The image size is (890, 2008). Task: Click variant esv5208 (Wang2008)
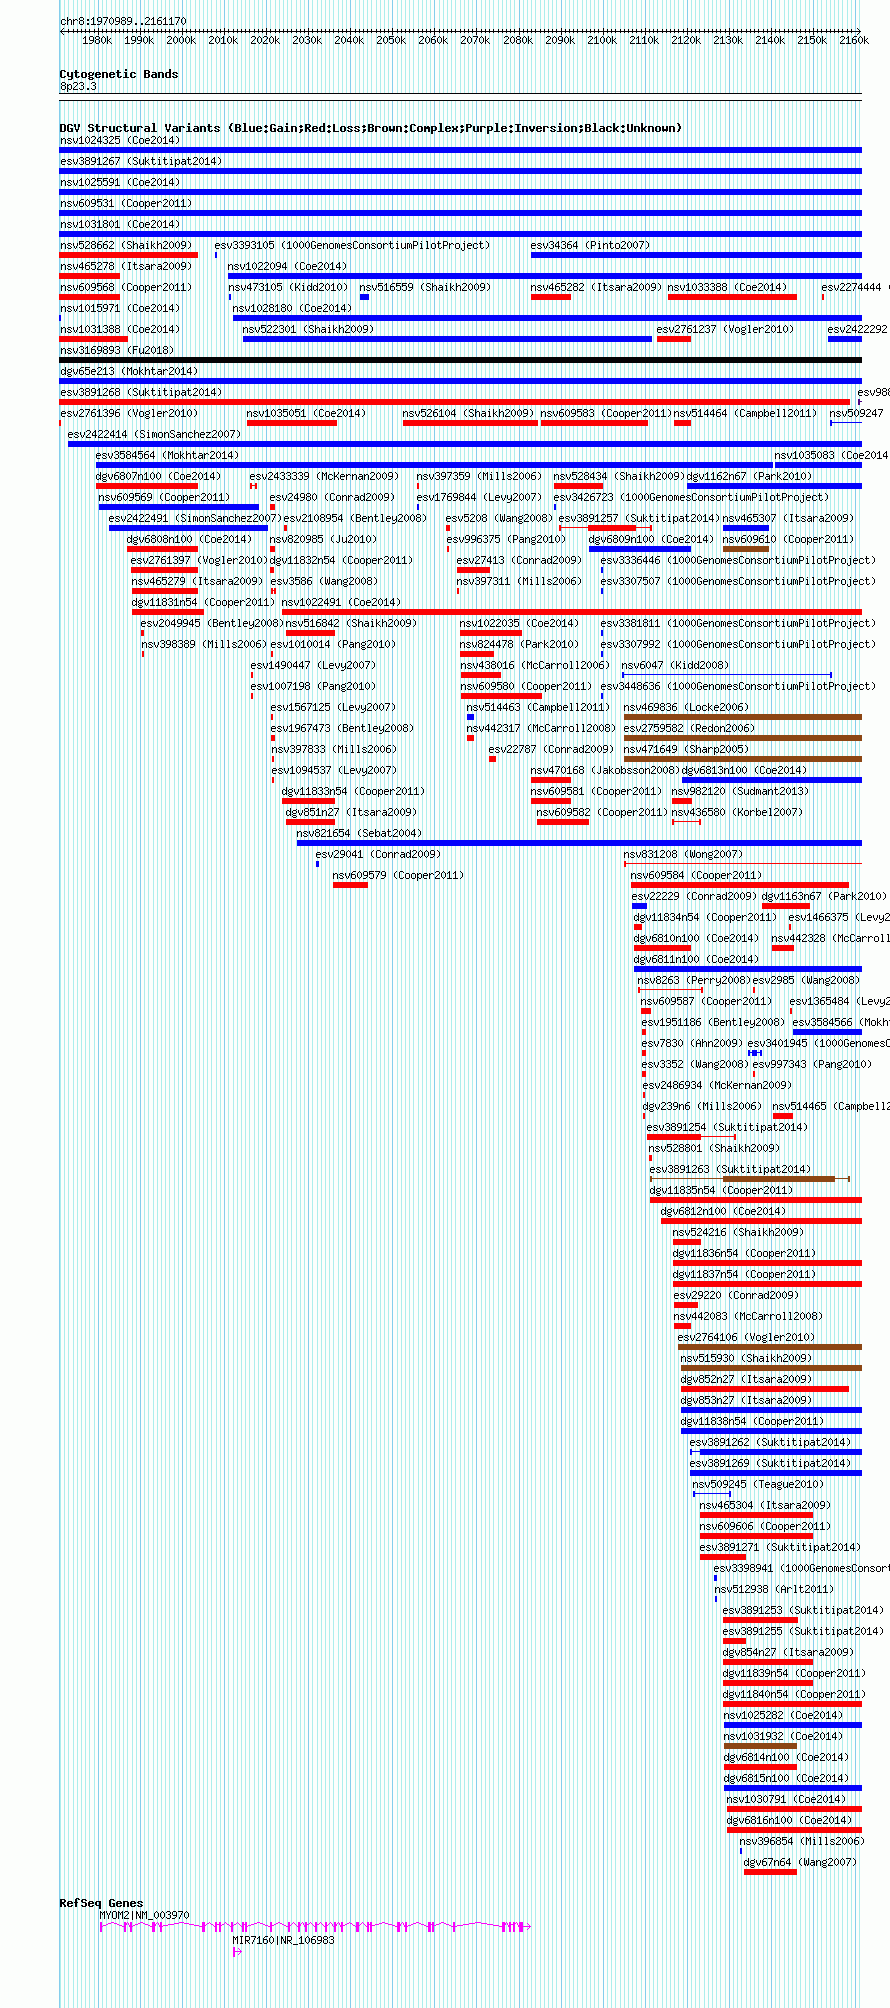499,518
